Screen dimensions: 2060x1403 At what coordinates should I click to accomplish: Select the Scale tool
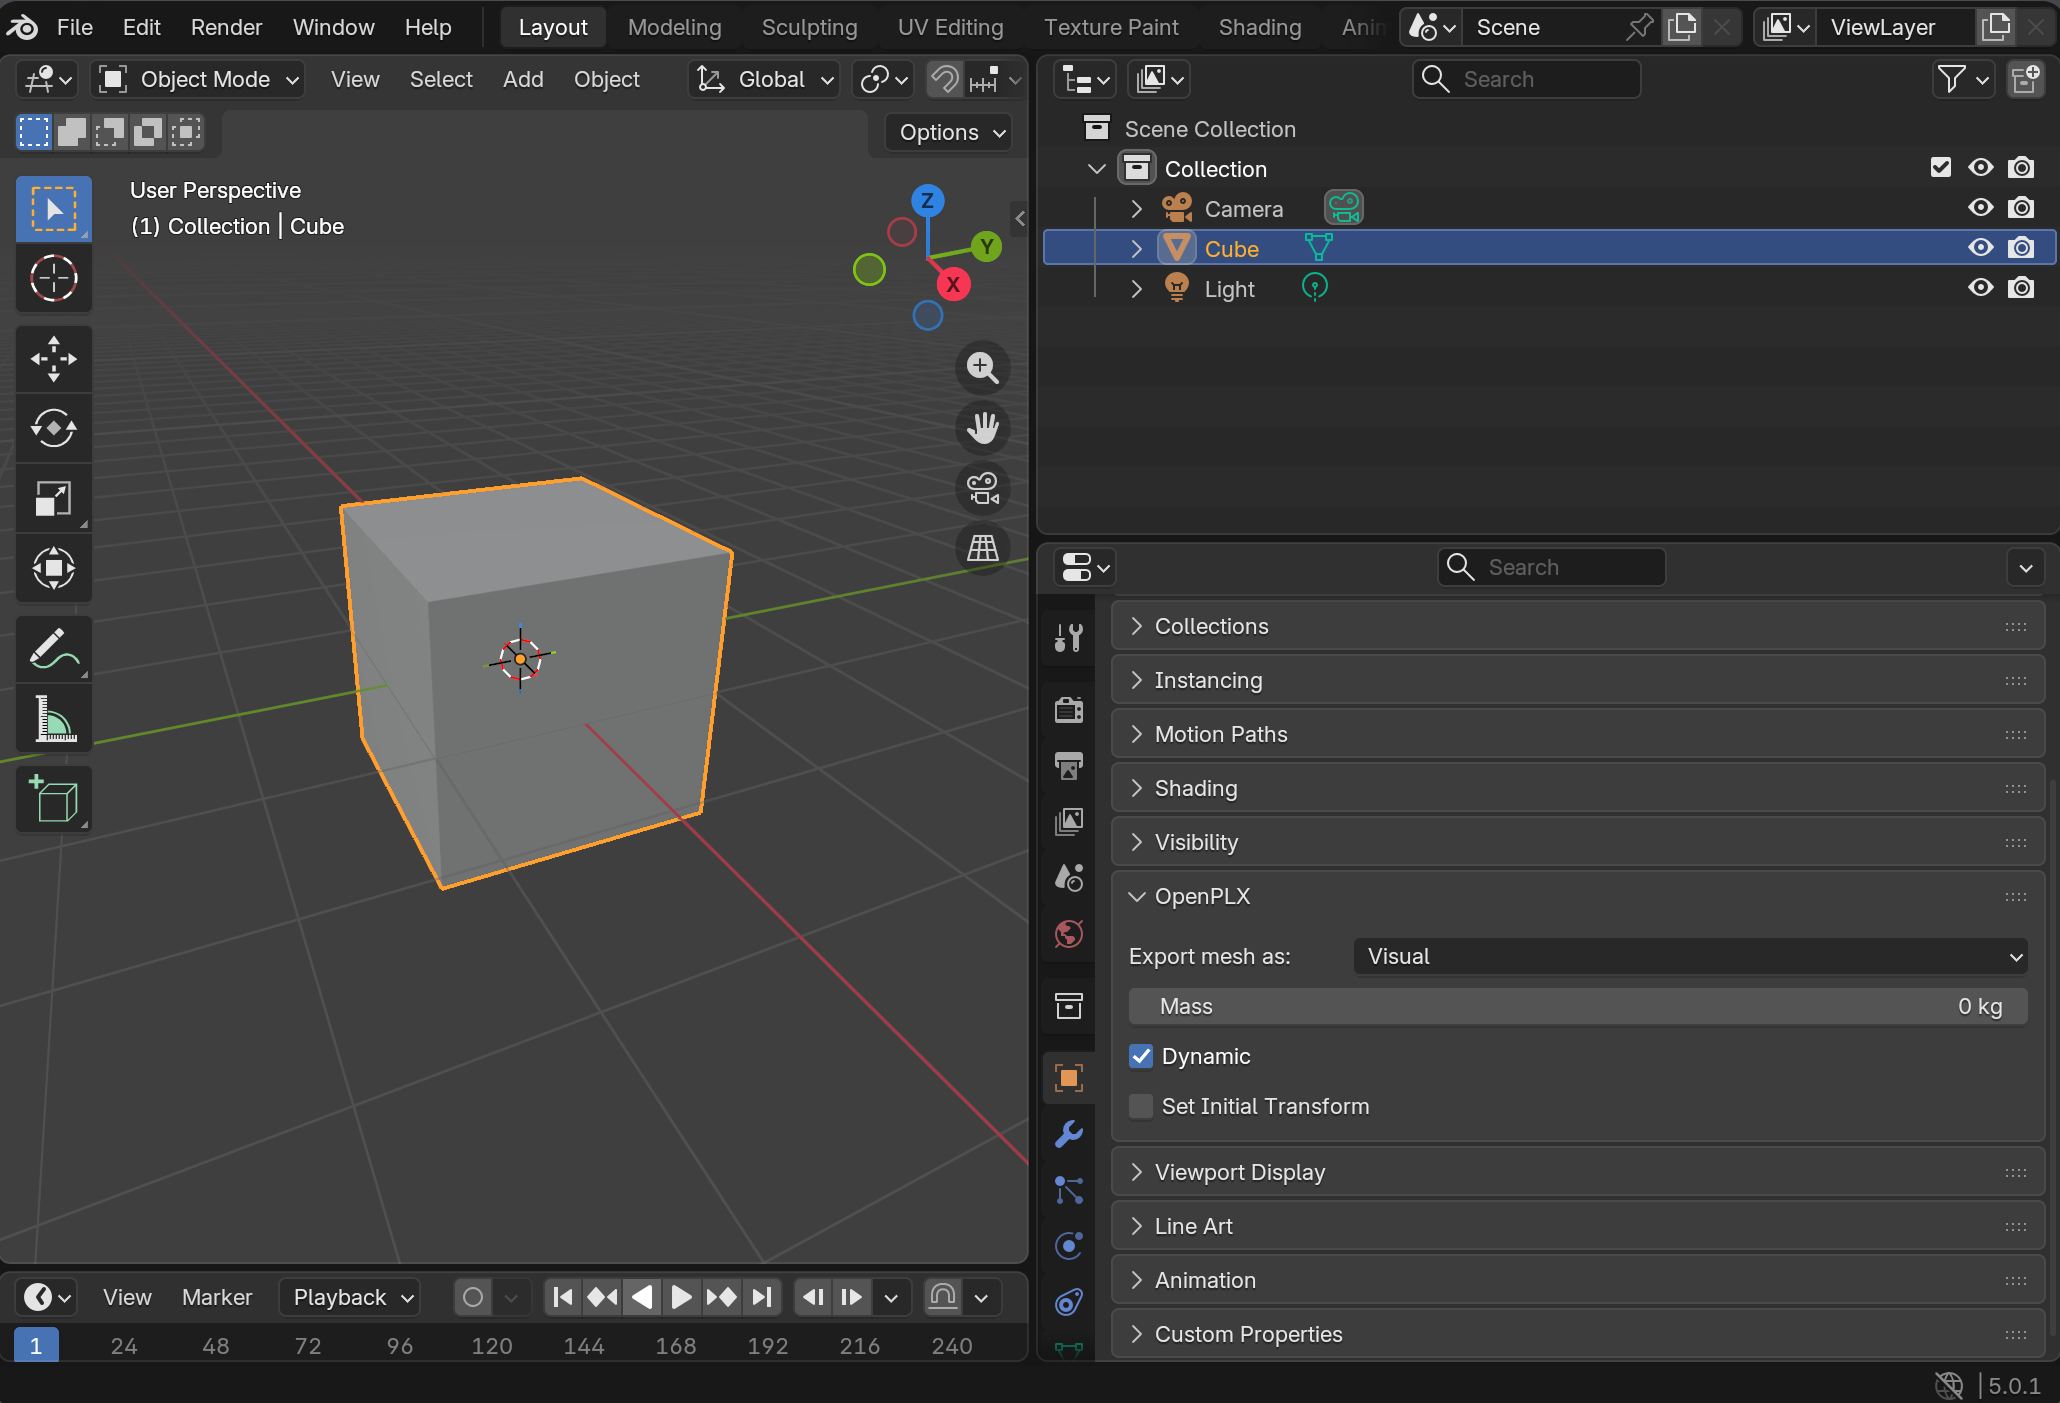54,499
